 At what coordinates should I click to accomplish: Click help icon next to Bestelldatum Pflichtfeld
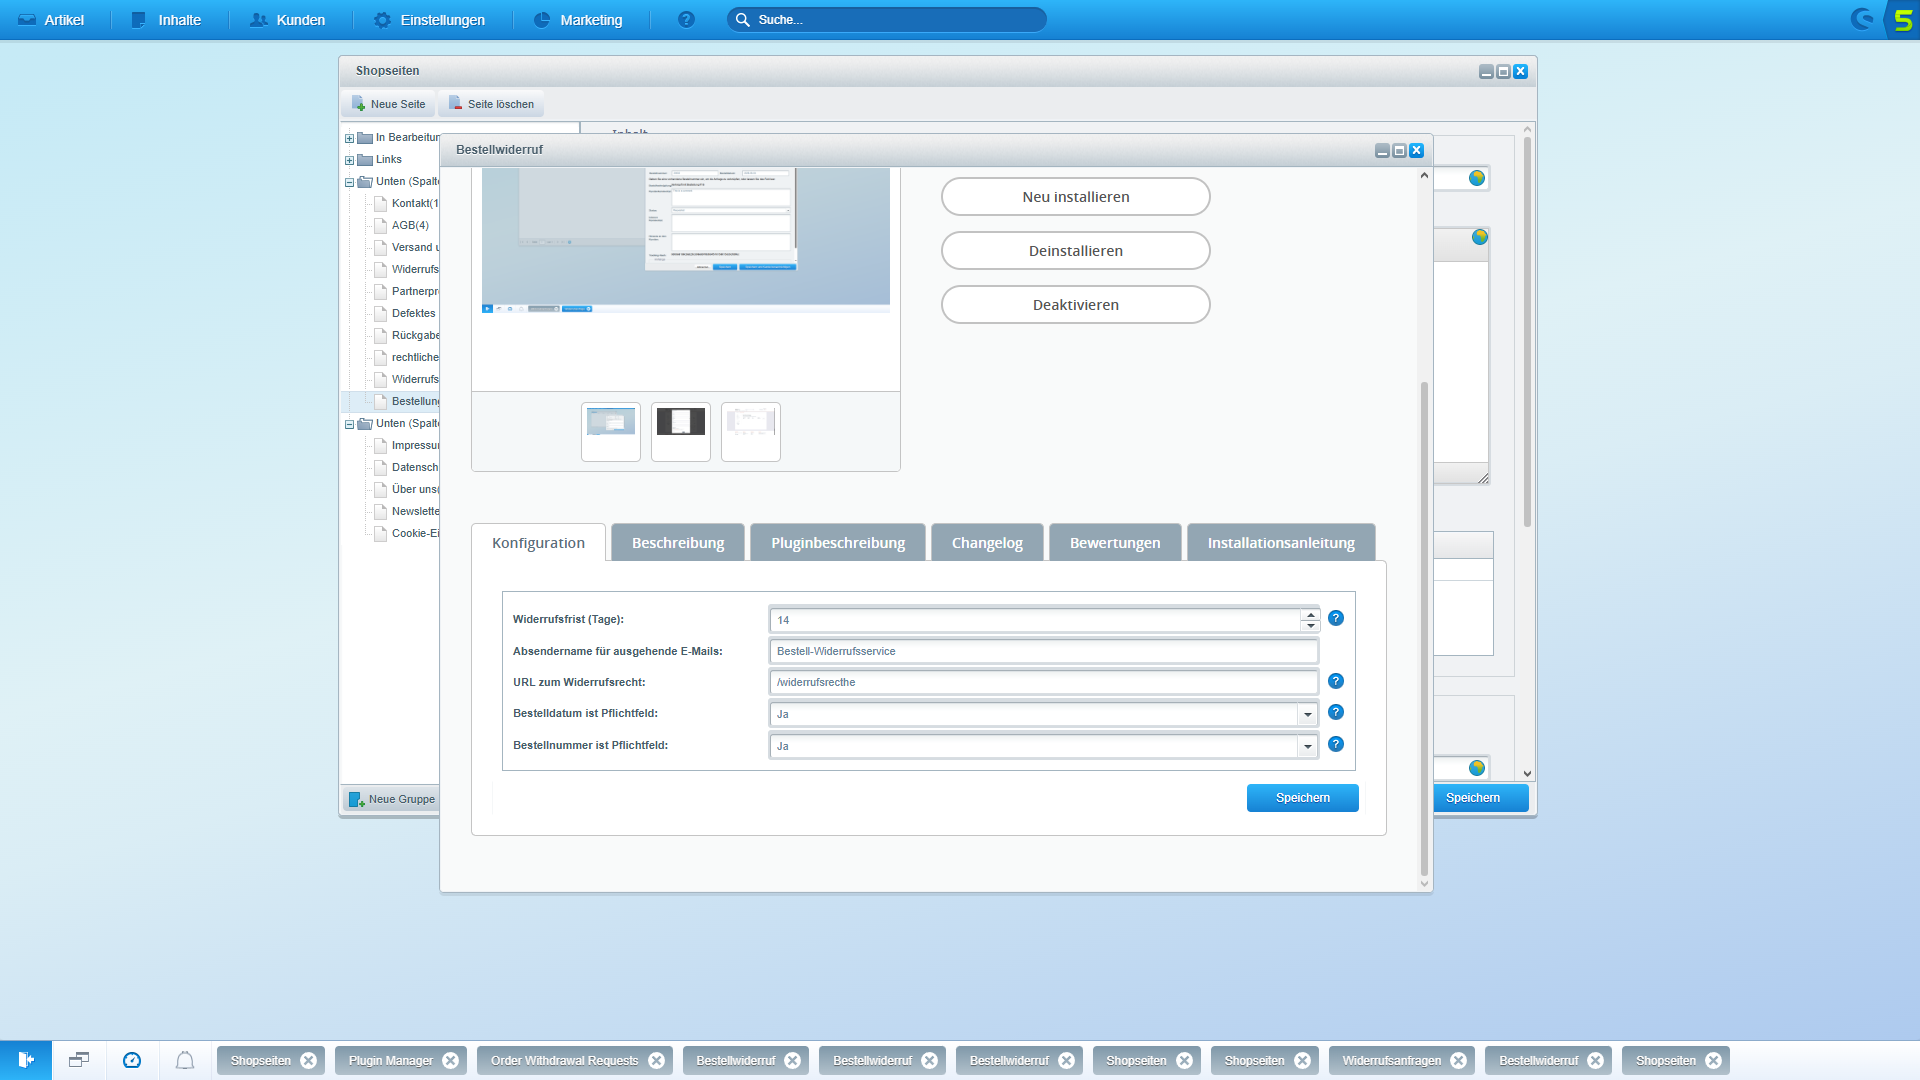pos(1336,712)
